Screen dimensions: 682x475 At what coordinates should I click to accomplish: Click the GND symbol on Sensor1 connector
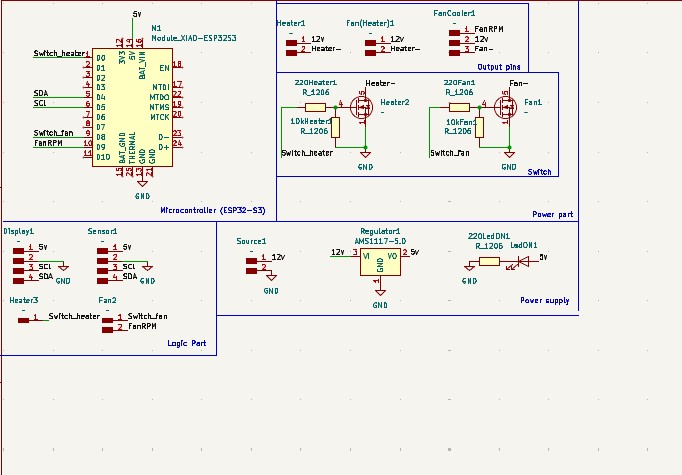147,268
